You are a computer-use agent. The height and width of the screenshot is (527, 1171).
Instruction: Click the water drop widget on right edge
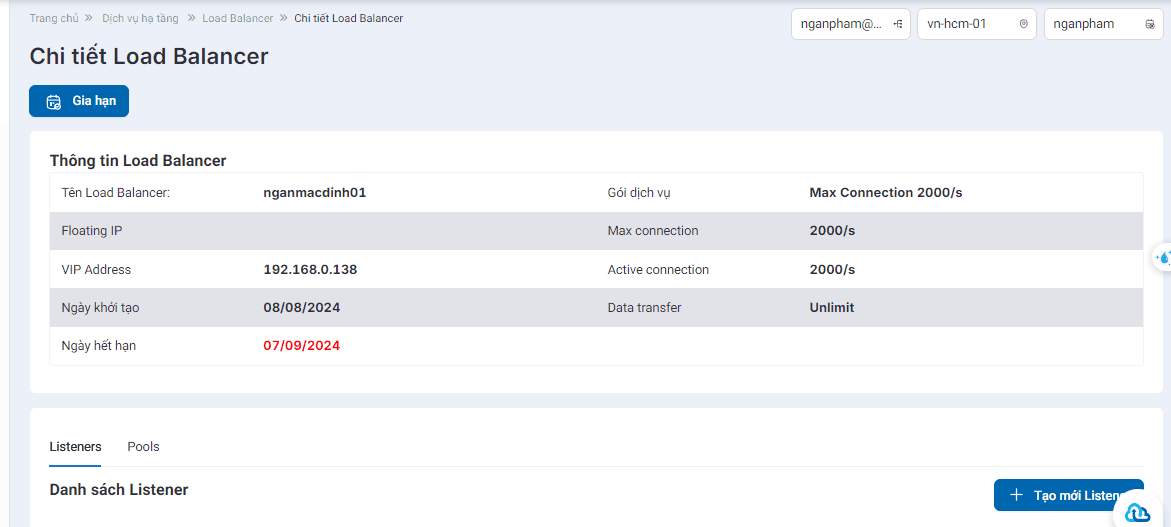click(x=1163, y=258)
